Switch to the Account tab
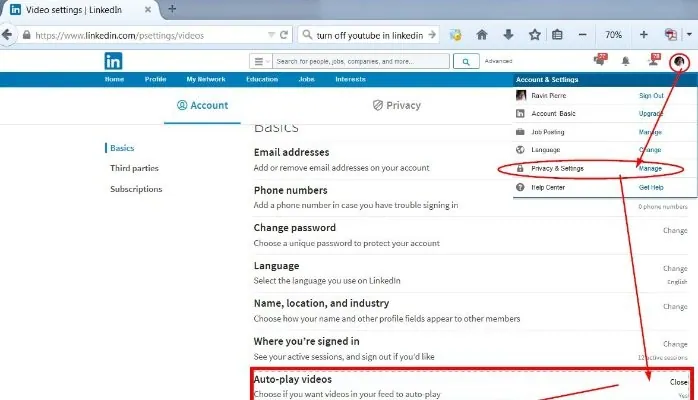Viewport: 698px width, 400px height. click(x=203, y=105)
